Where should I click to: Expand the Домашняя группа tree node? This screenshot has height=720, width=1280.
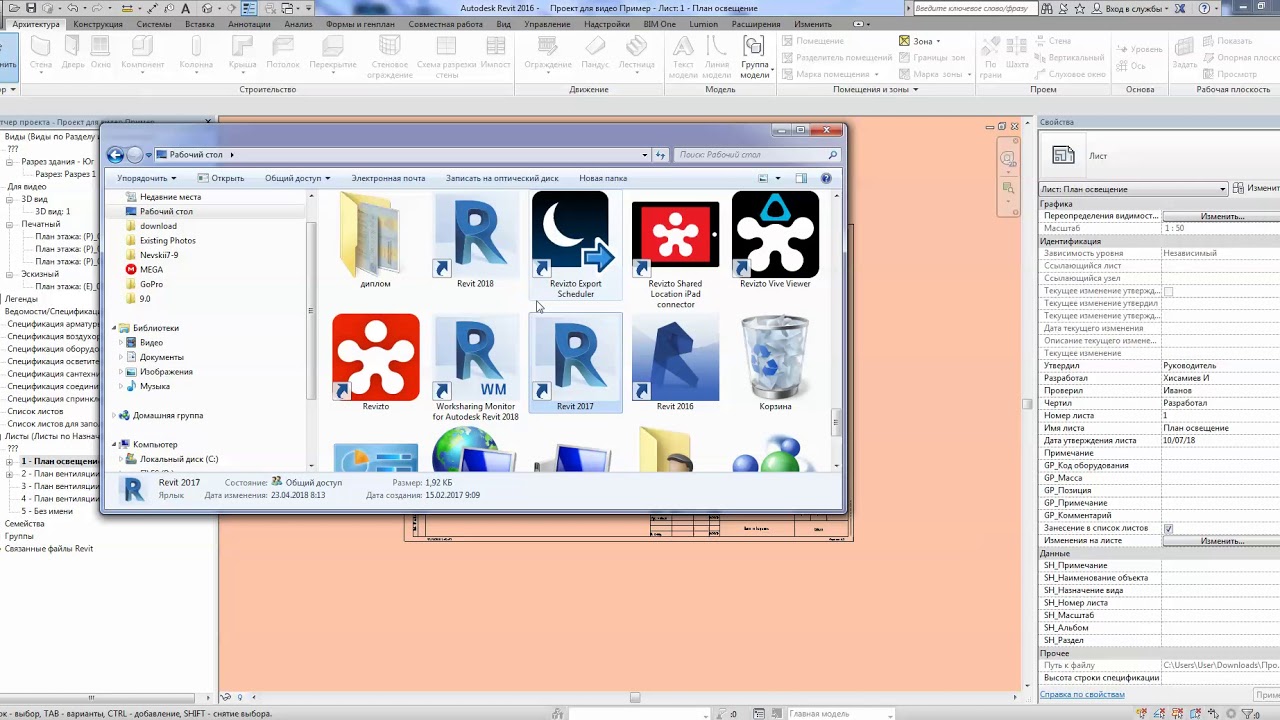coord(113,415)
